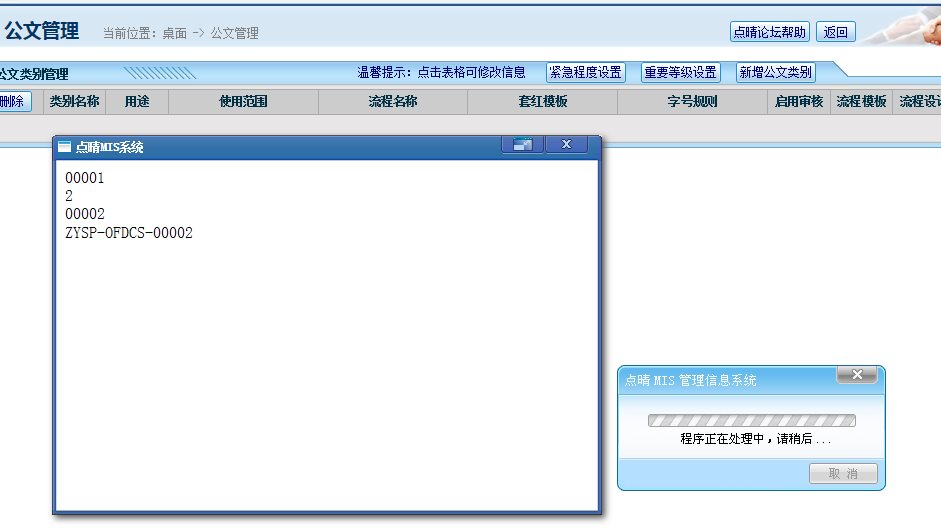Click restore icon on 点睛MIS系统 window
Viewport: 941px width, 530px height.
click(x=522, y=145)
